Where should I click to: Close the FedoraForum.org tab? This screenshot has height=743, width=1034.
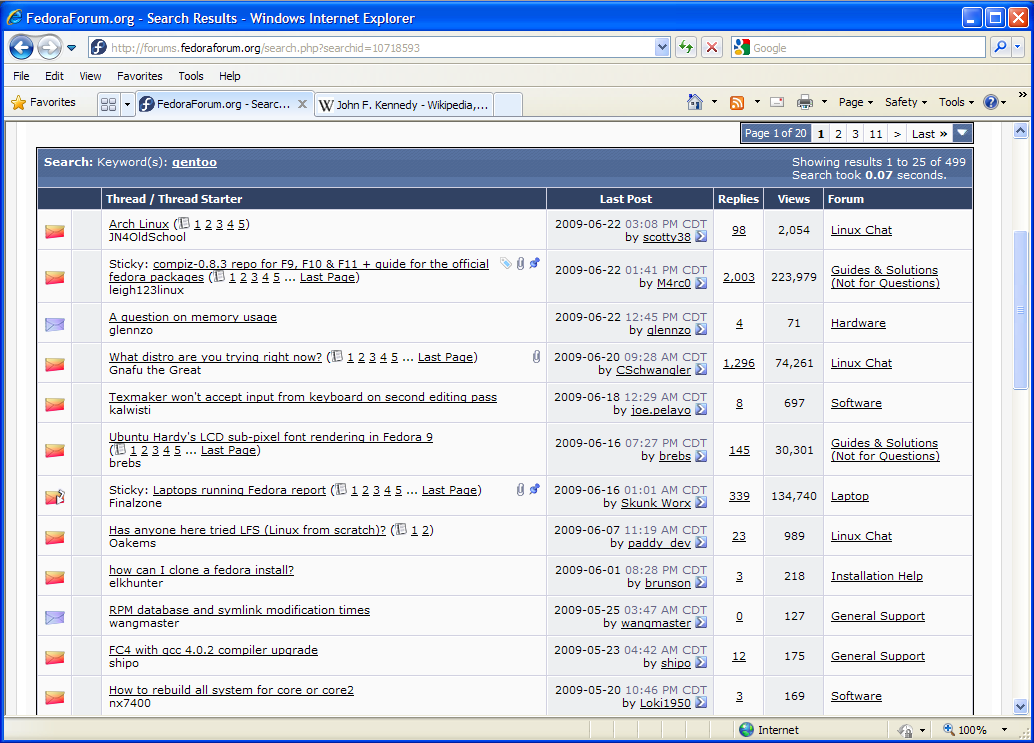[302, 104]
